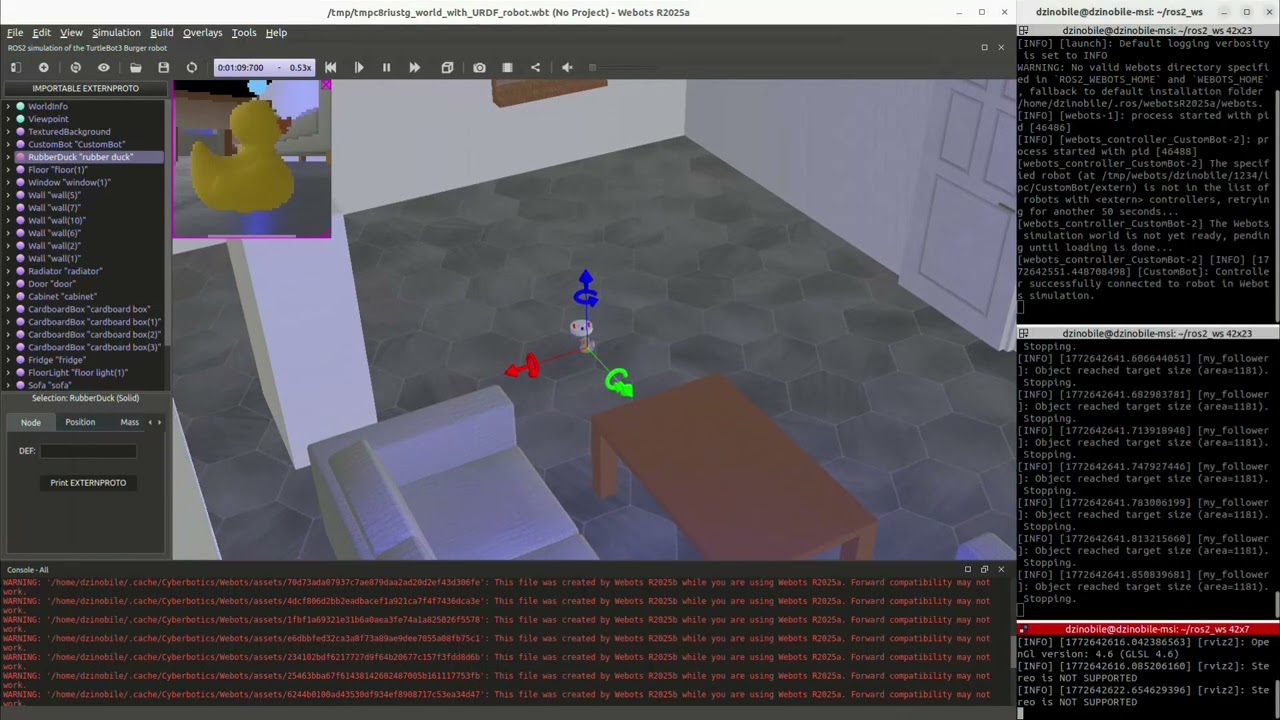Split the Console panel with its first icon
1280x720 pixels.
(967, 570)
